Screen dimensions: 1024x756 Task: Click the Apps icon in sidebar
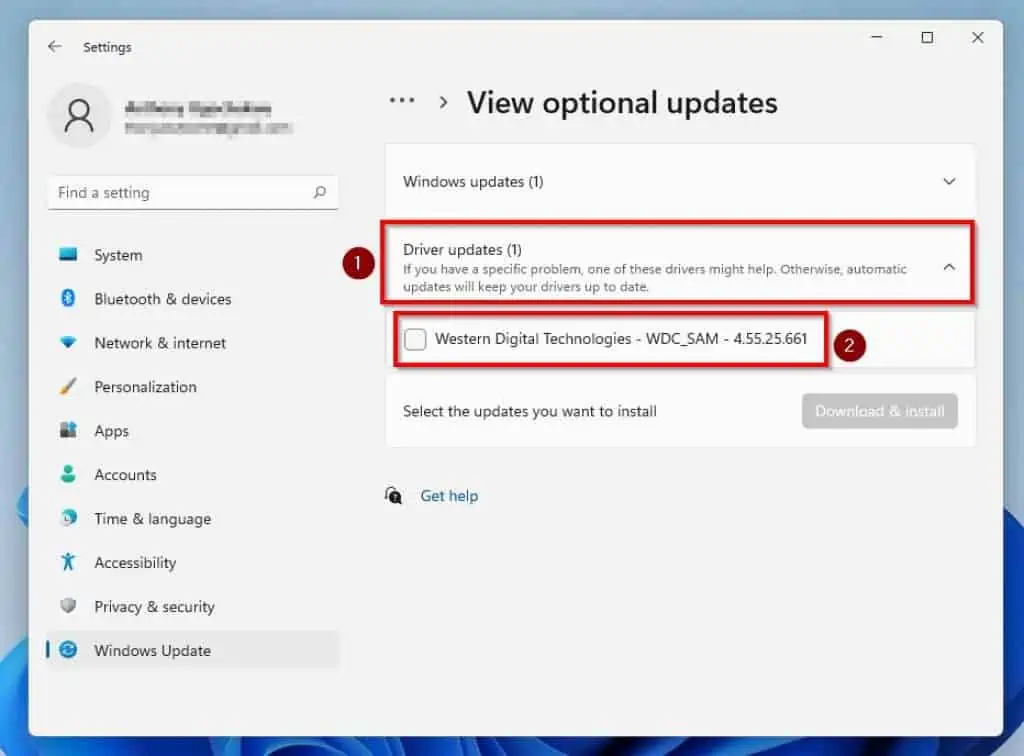tap(68, 430)
